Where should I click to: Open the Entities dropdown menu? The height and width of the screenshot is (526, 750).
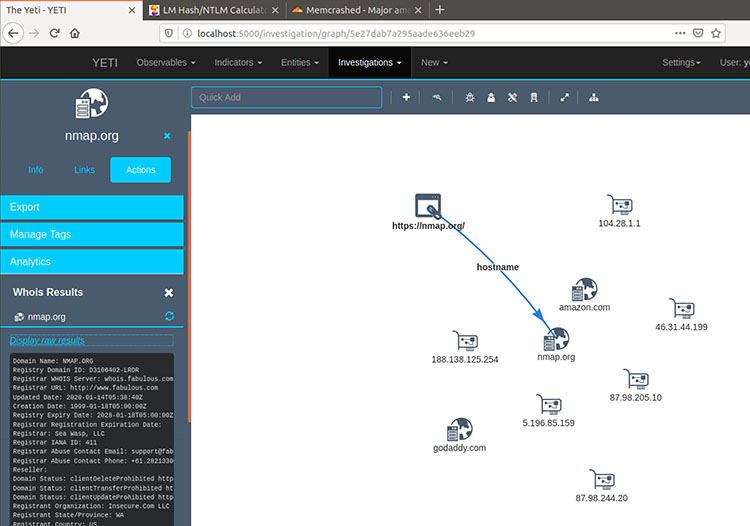point(300,63)
